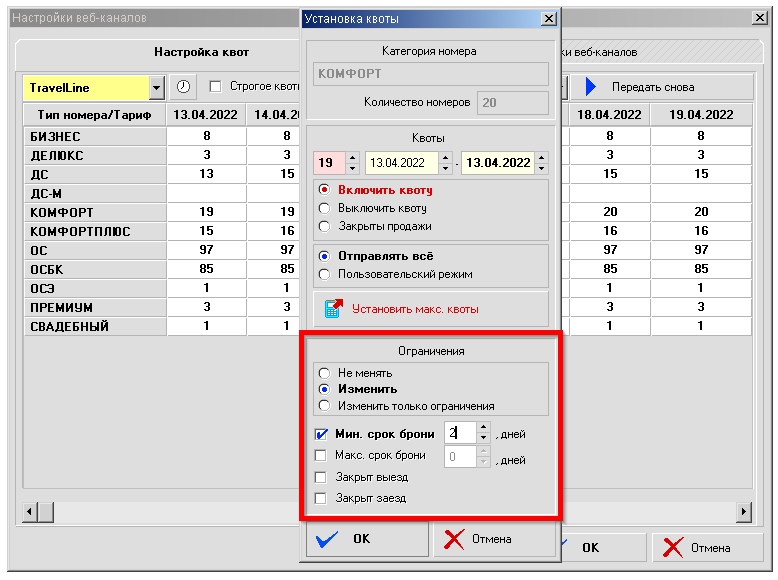Uncheck the minimum booking period checkbox
778x580 pixels.
click(x=321, y=434)
